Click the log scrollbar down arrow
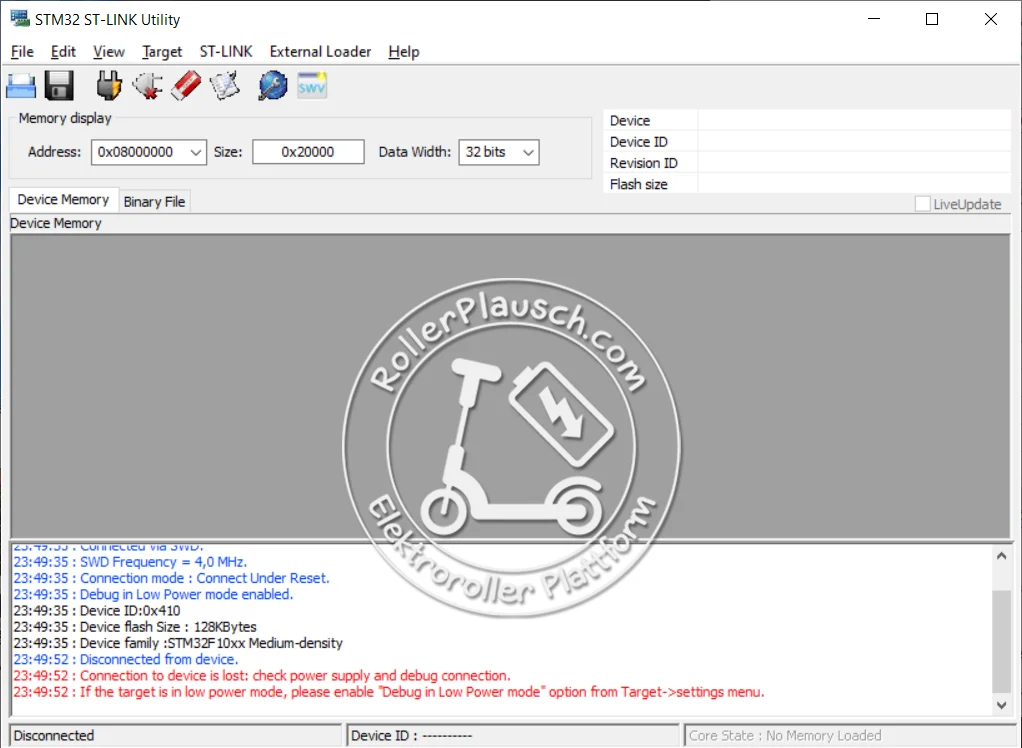Screen dimensions: 1022x748 pyautogui.click(x=1002, y=705)
